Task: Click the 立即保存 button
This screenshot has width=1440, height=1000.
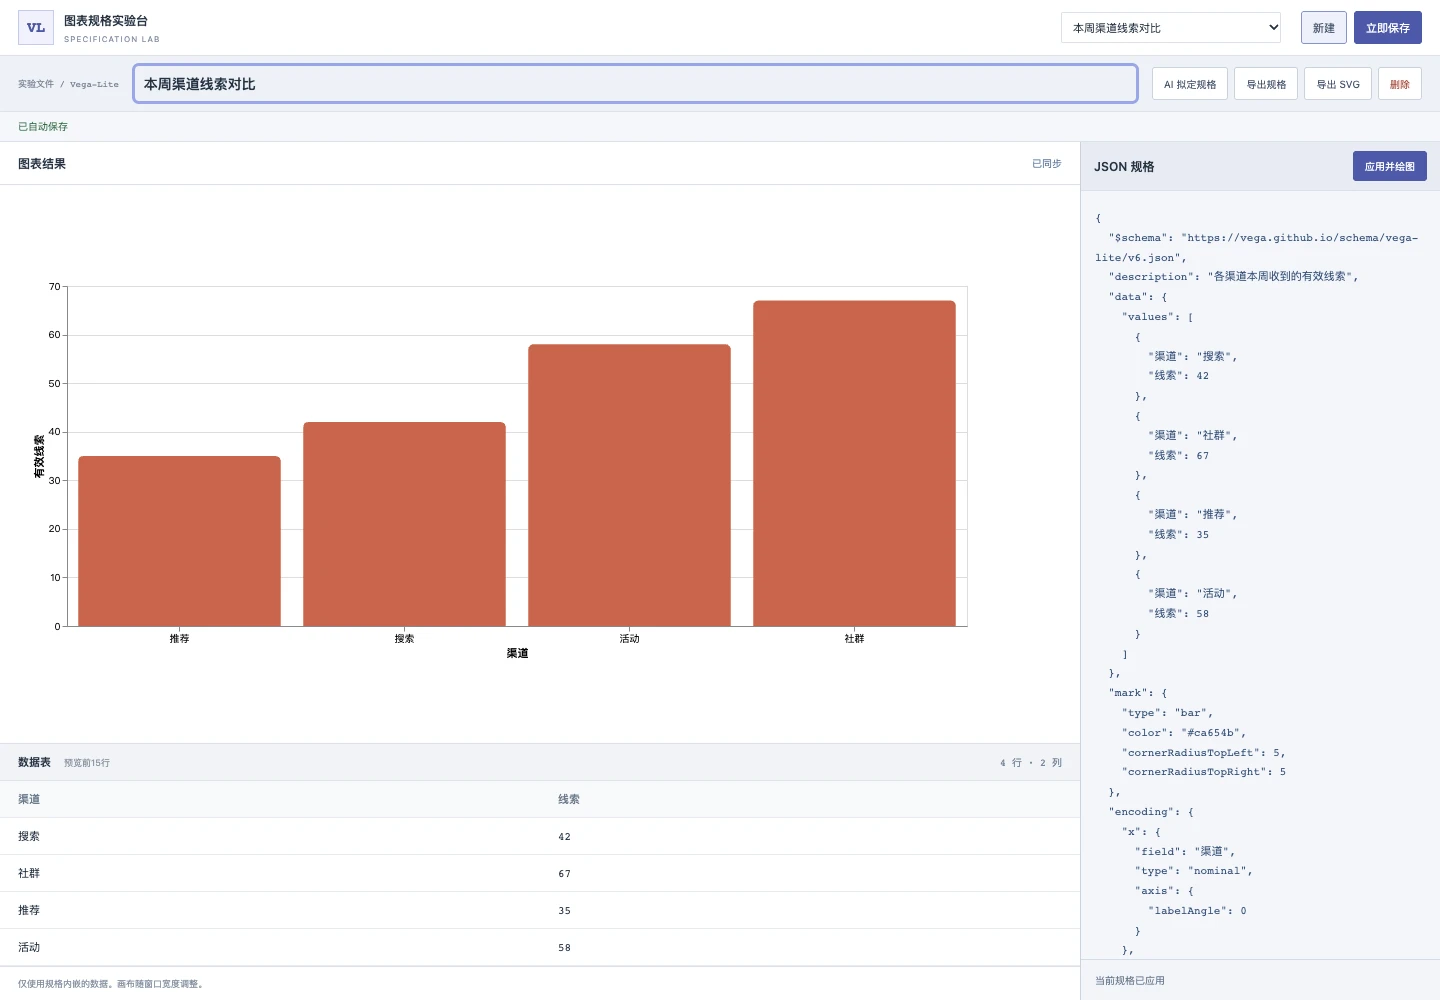Action: pos(1388,28)
